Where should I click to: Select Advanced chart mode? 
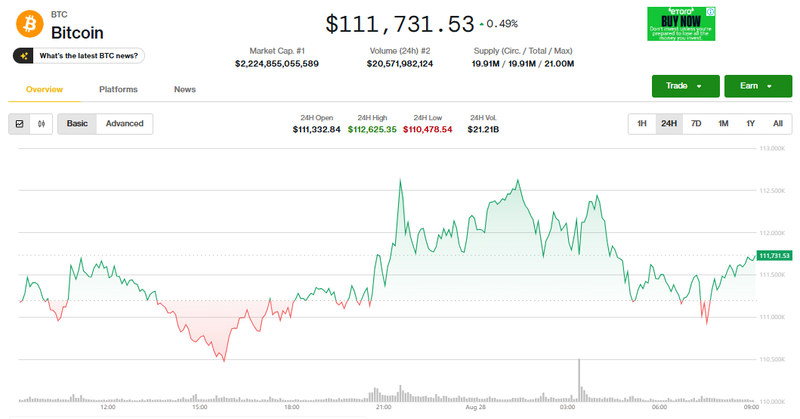coord(125,124)
